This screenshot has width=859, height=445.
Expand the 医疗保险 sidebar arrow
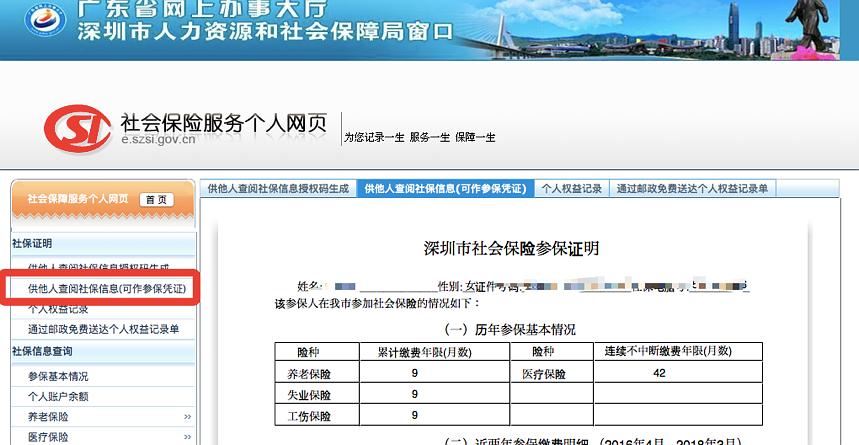[187, 437]
